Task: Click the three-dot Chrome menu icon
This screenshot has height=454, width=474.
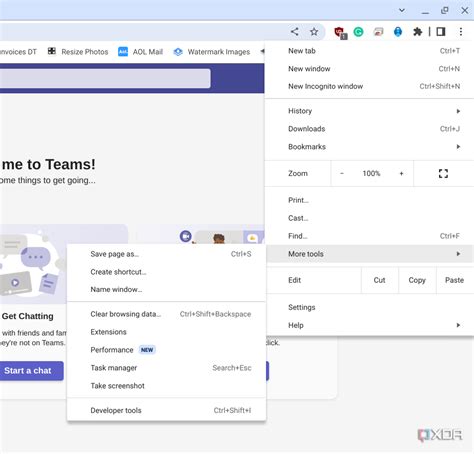Action: (x=461, y=32)
